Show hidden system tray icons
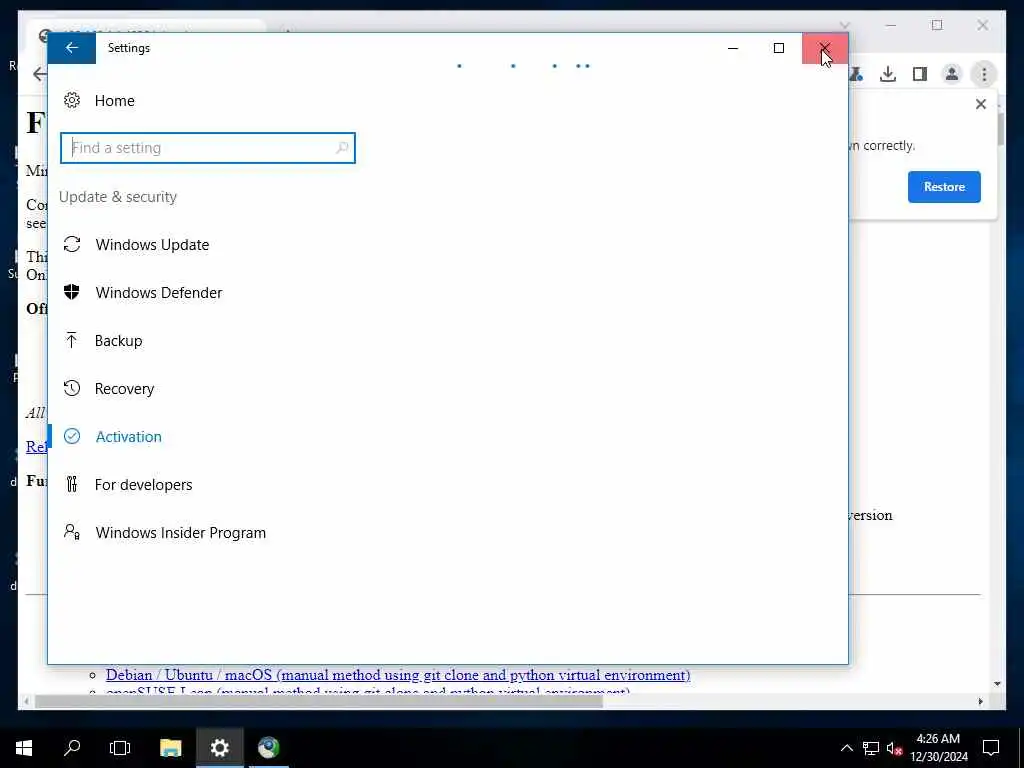1024x768 pixels. pos(846,748)
